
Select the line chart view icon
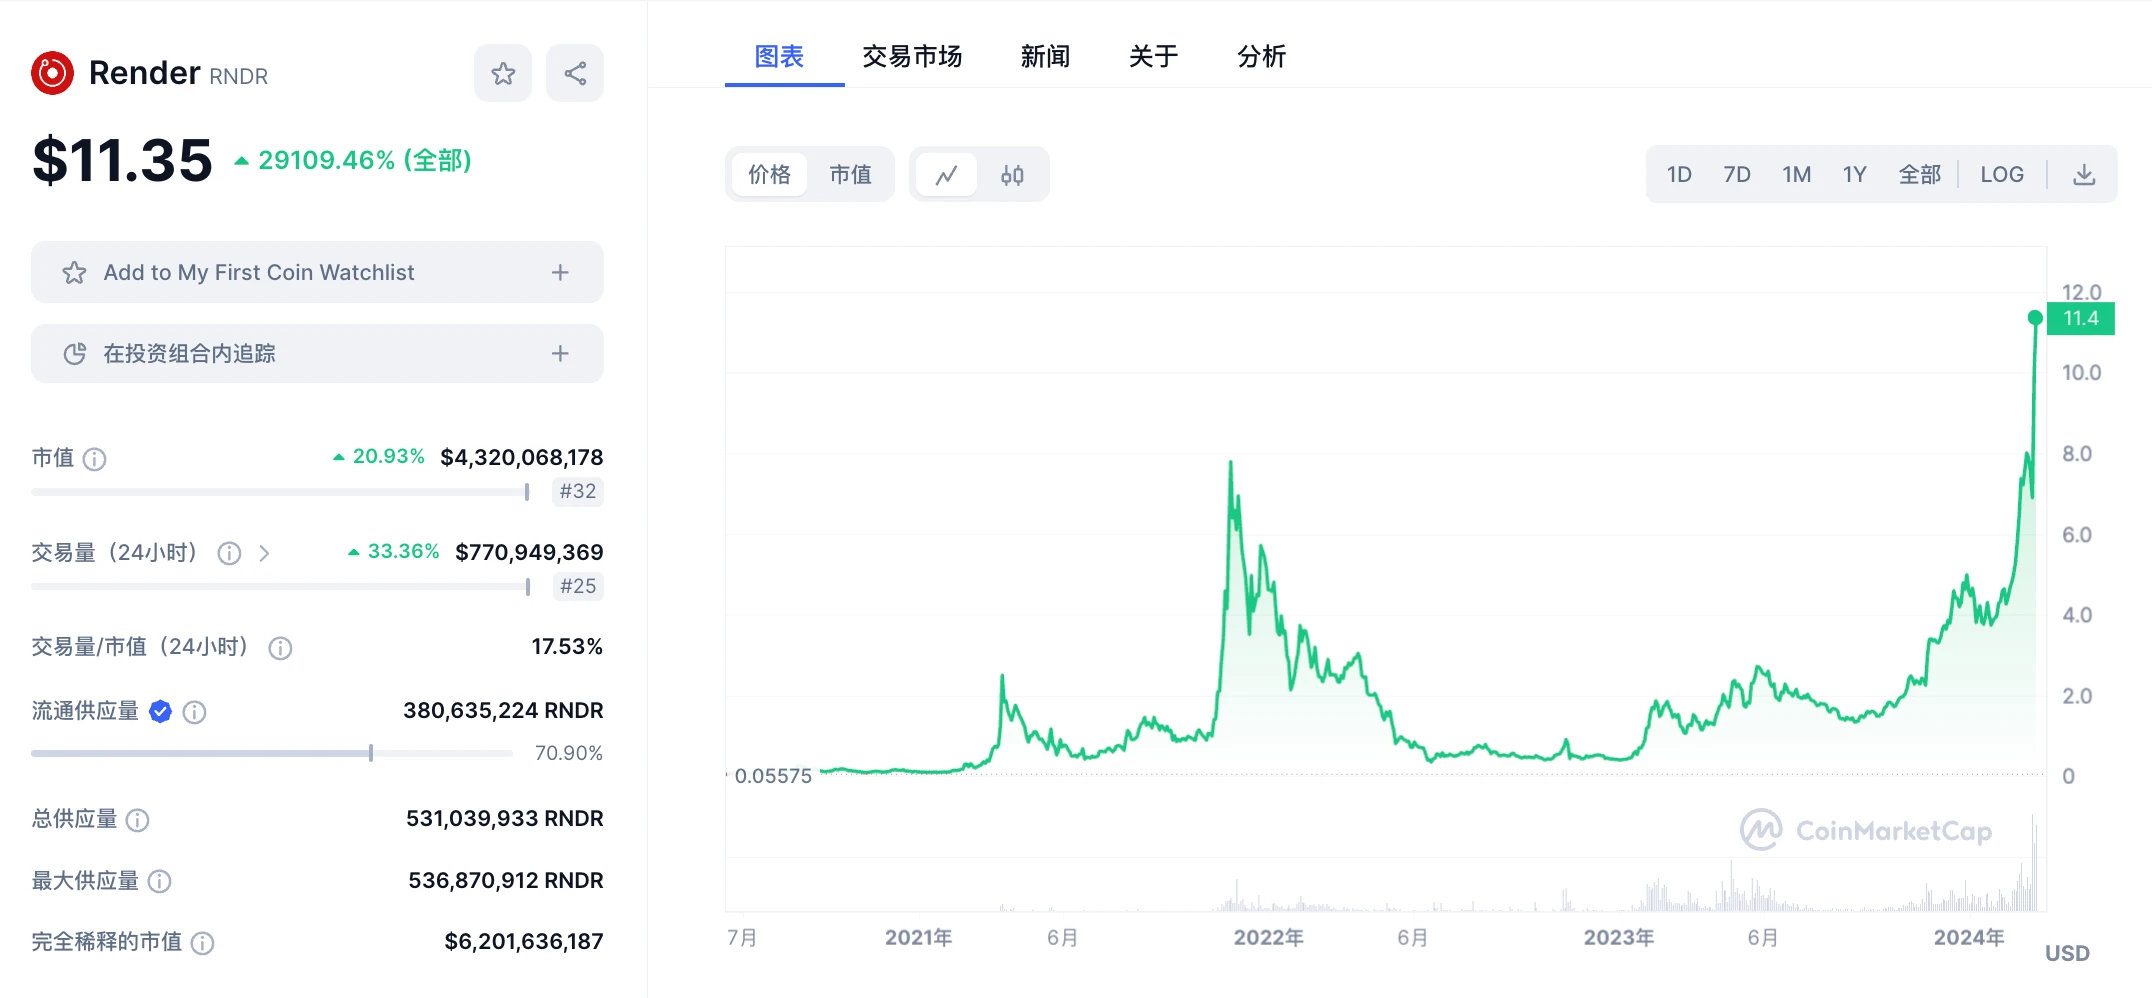tap(947, 173)
